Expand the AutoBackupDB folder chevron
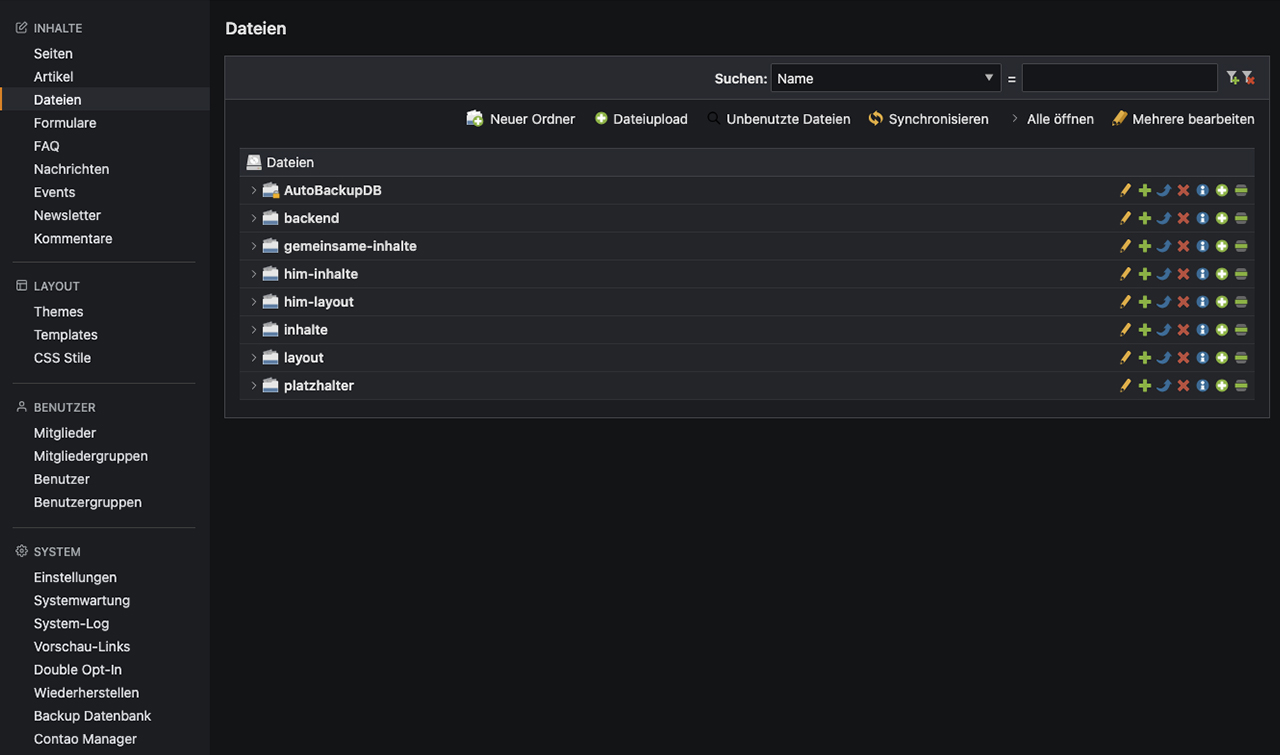 (254, 190)
